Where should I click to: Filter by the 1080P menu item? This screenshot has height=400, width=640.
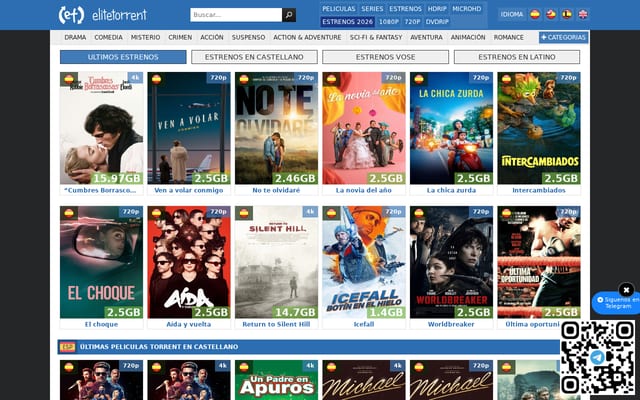tap(389, 22)
